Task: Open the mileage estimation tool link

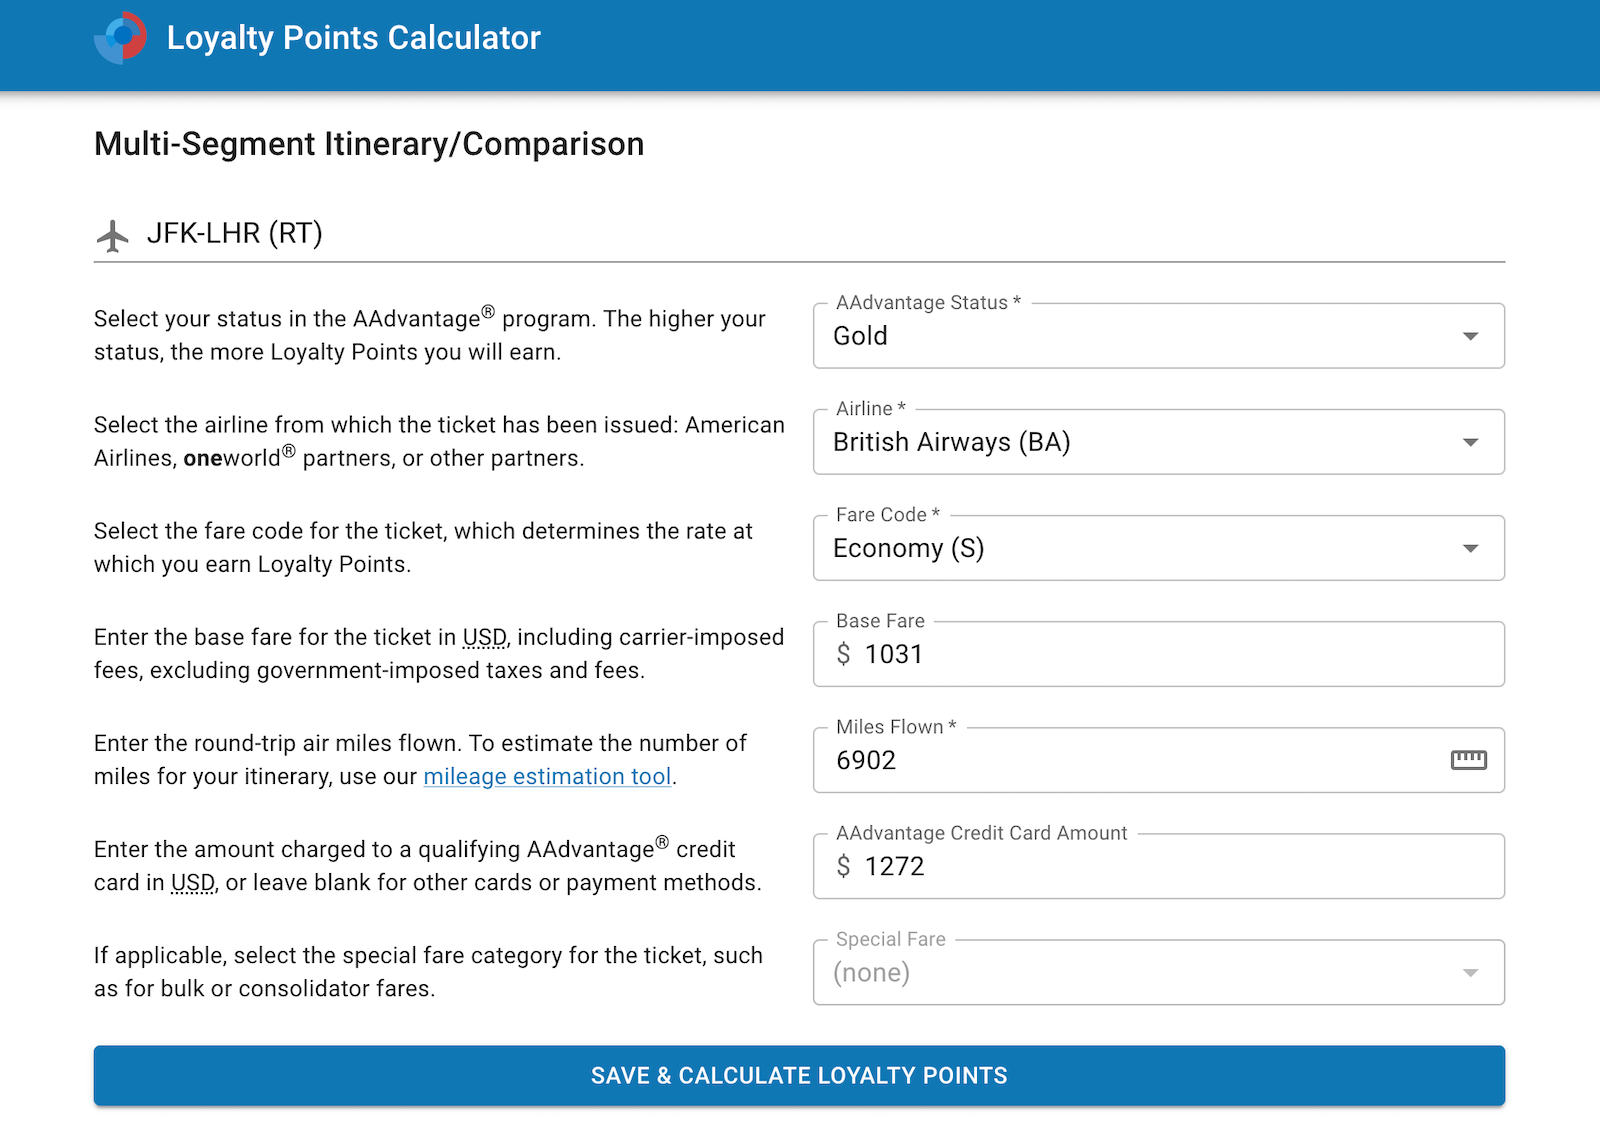Action: pos(547,776)
